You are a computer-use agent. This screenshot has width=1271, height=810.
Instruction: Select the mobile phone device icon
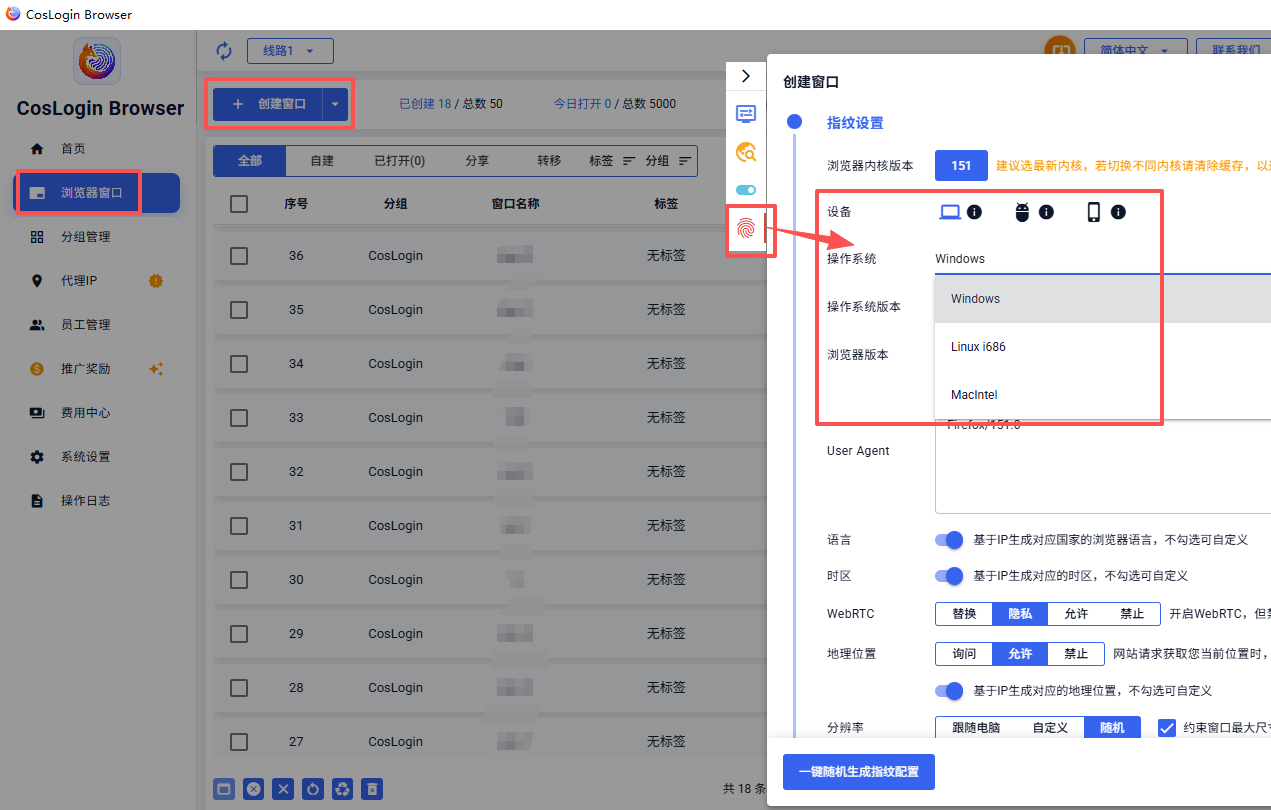click(x=1094, y=212)
